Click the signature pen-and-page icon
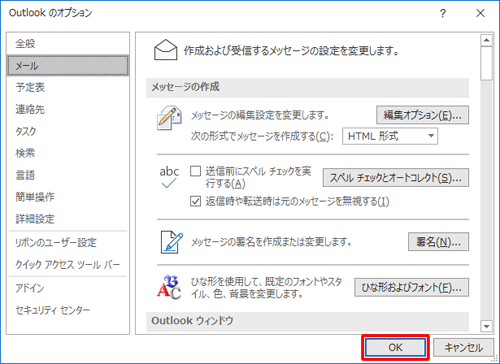500x364 pixels. 172,242
